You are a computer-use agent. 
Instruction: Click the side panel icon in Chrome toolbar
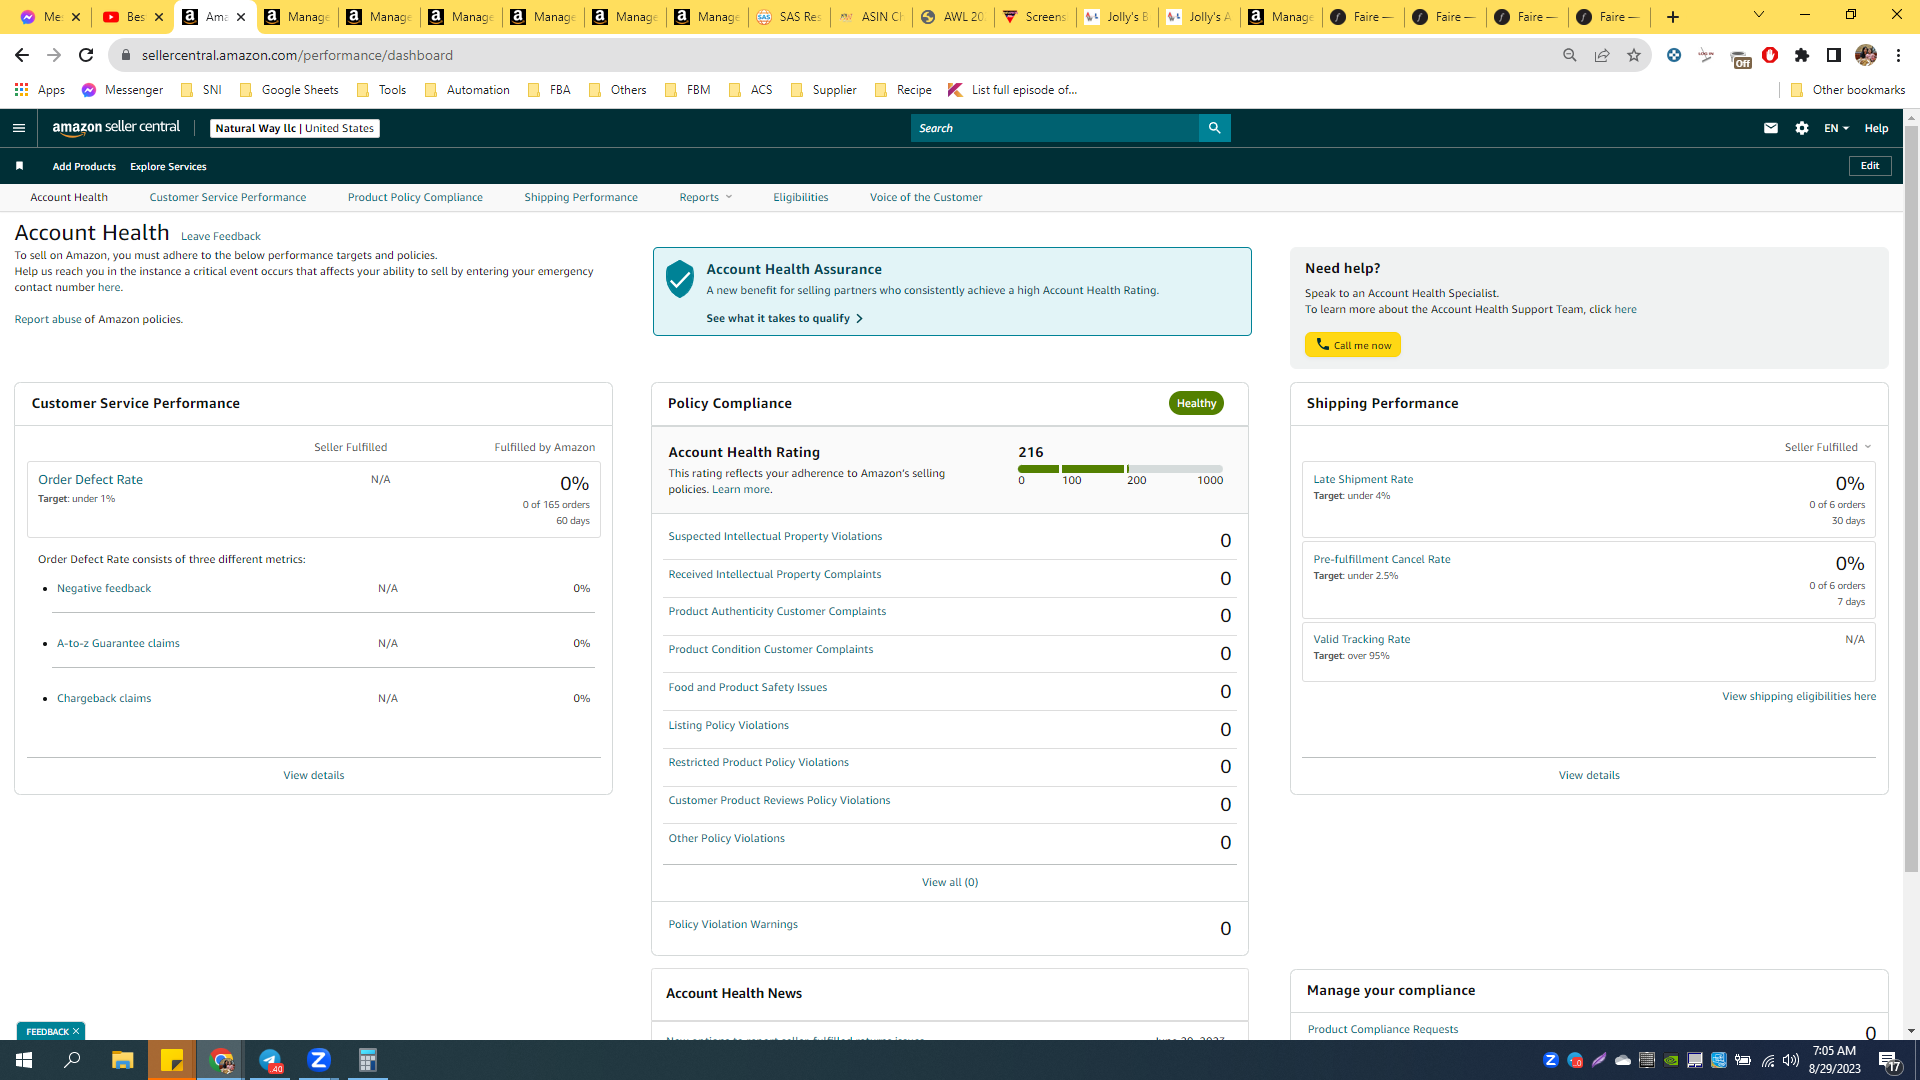1834,55
